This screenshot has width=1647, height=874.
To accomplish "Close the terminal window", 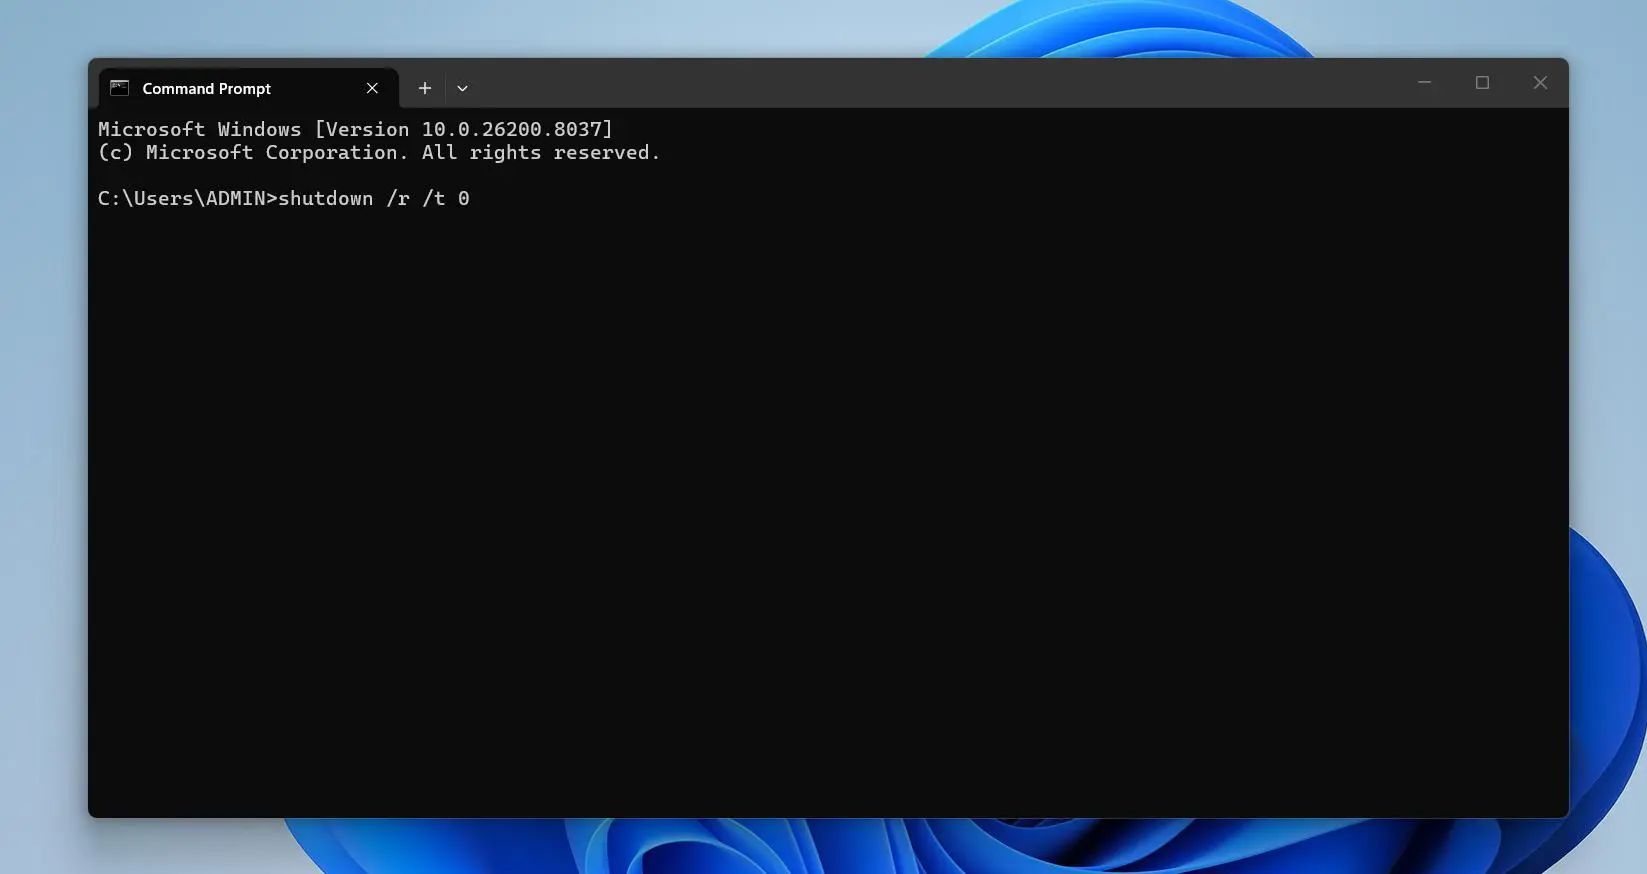I will coord(1540,83).
